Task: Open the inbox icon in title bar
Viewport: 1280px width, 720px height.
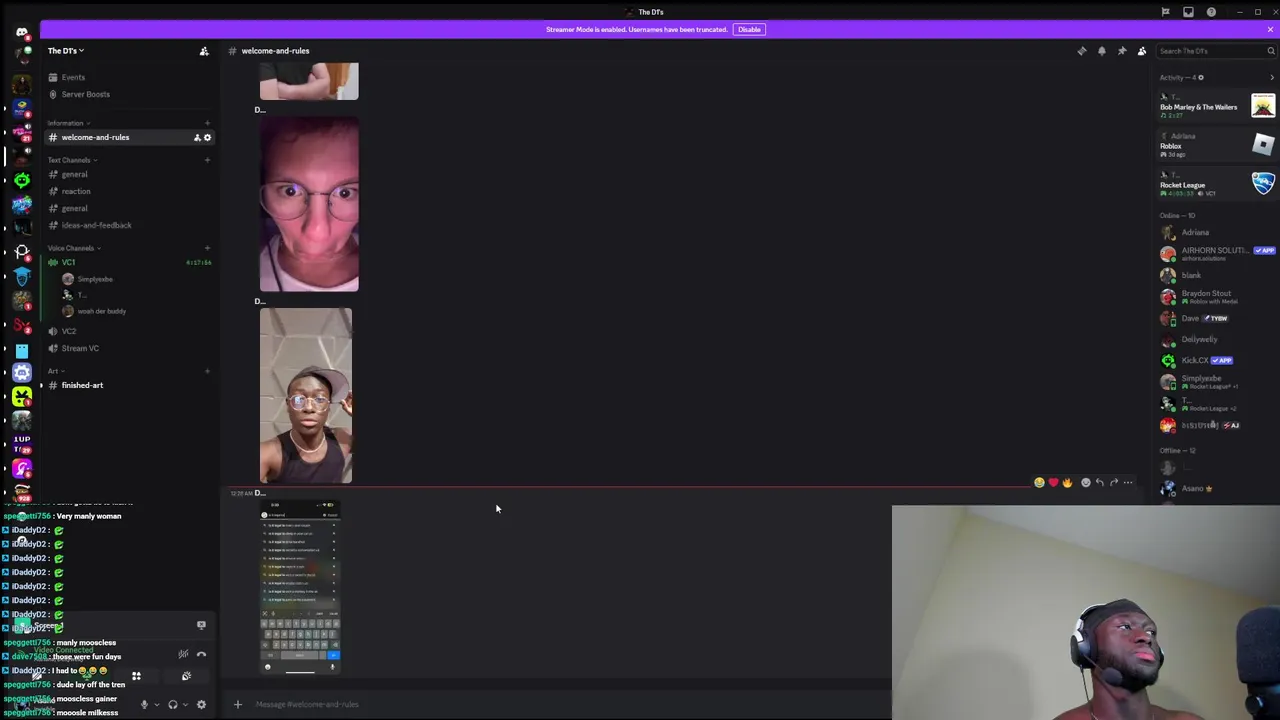Action: [1188, 12]
